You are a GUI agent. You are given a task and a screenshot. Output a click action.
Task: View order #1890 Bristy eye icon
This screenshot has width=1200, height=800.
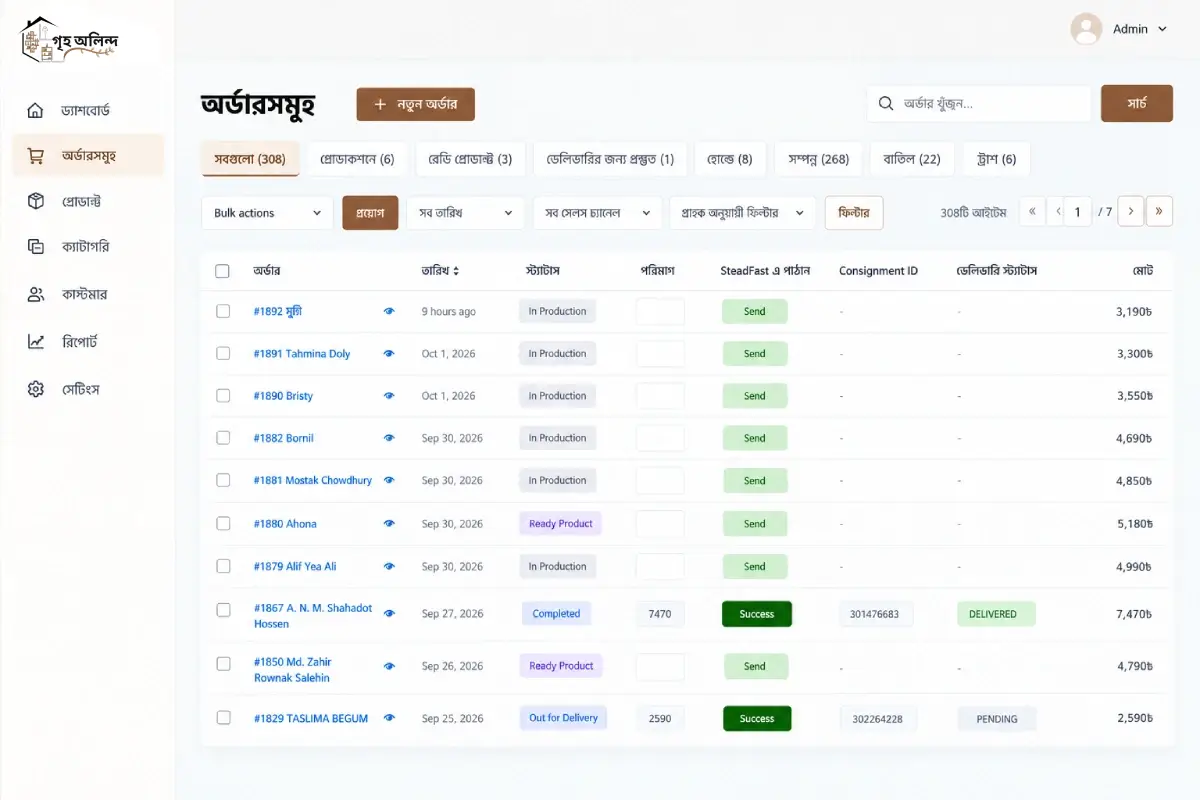point(389,396)
